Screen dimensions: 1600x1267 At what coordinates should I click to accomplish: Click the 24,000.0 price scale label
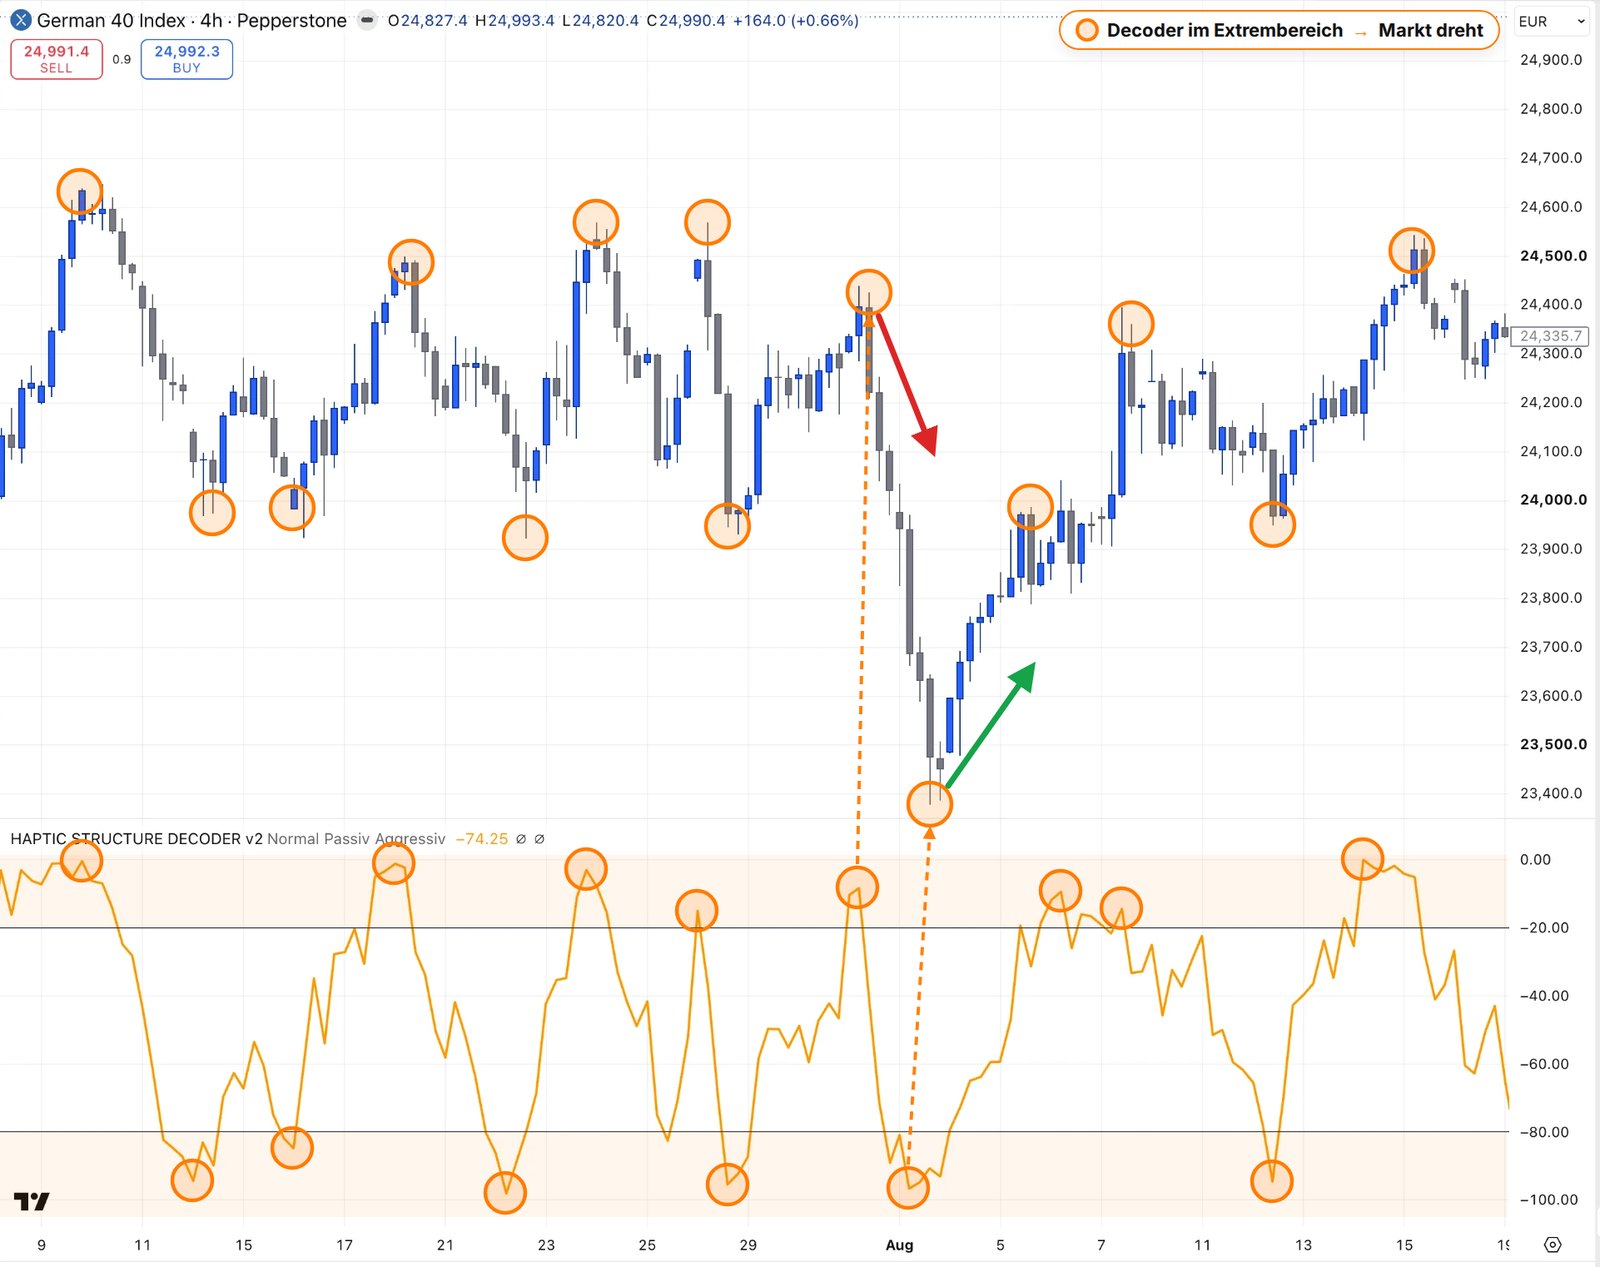(x=1553, y=499)
